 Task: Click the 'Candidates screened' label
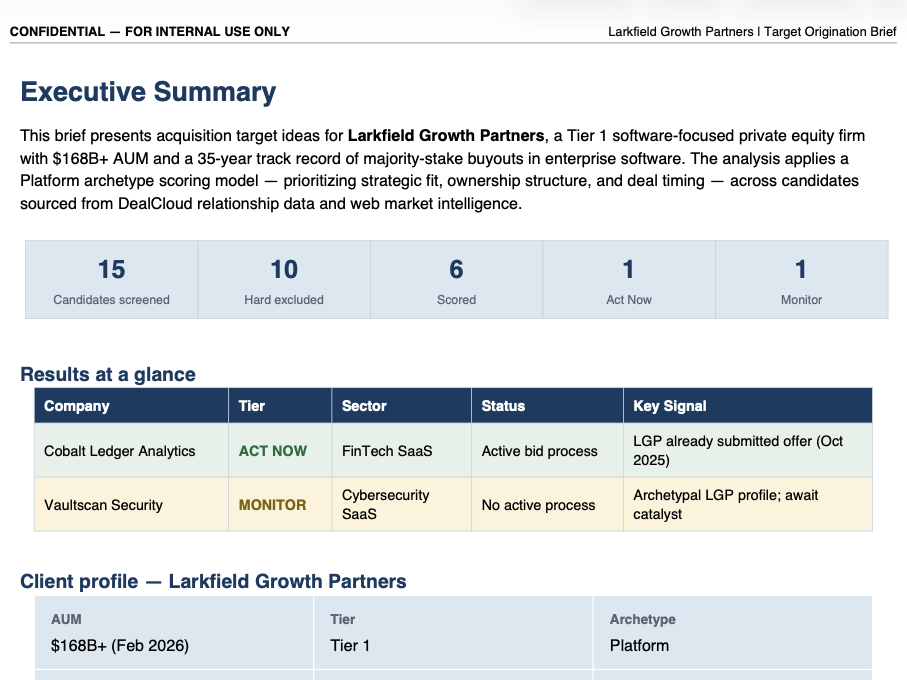pyautogui.click(x=111, y=300)
